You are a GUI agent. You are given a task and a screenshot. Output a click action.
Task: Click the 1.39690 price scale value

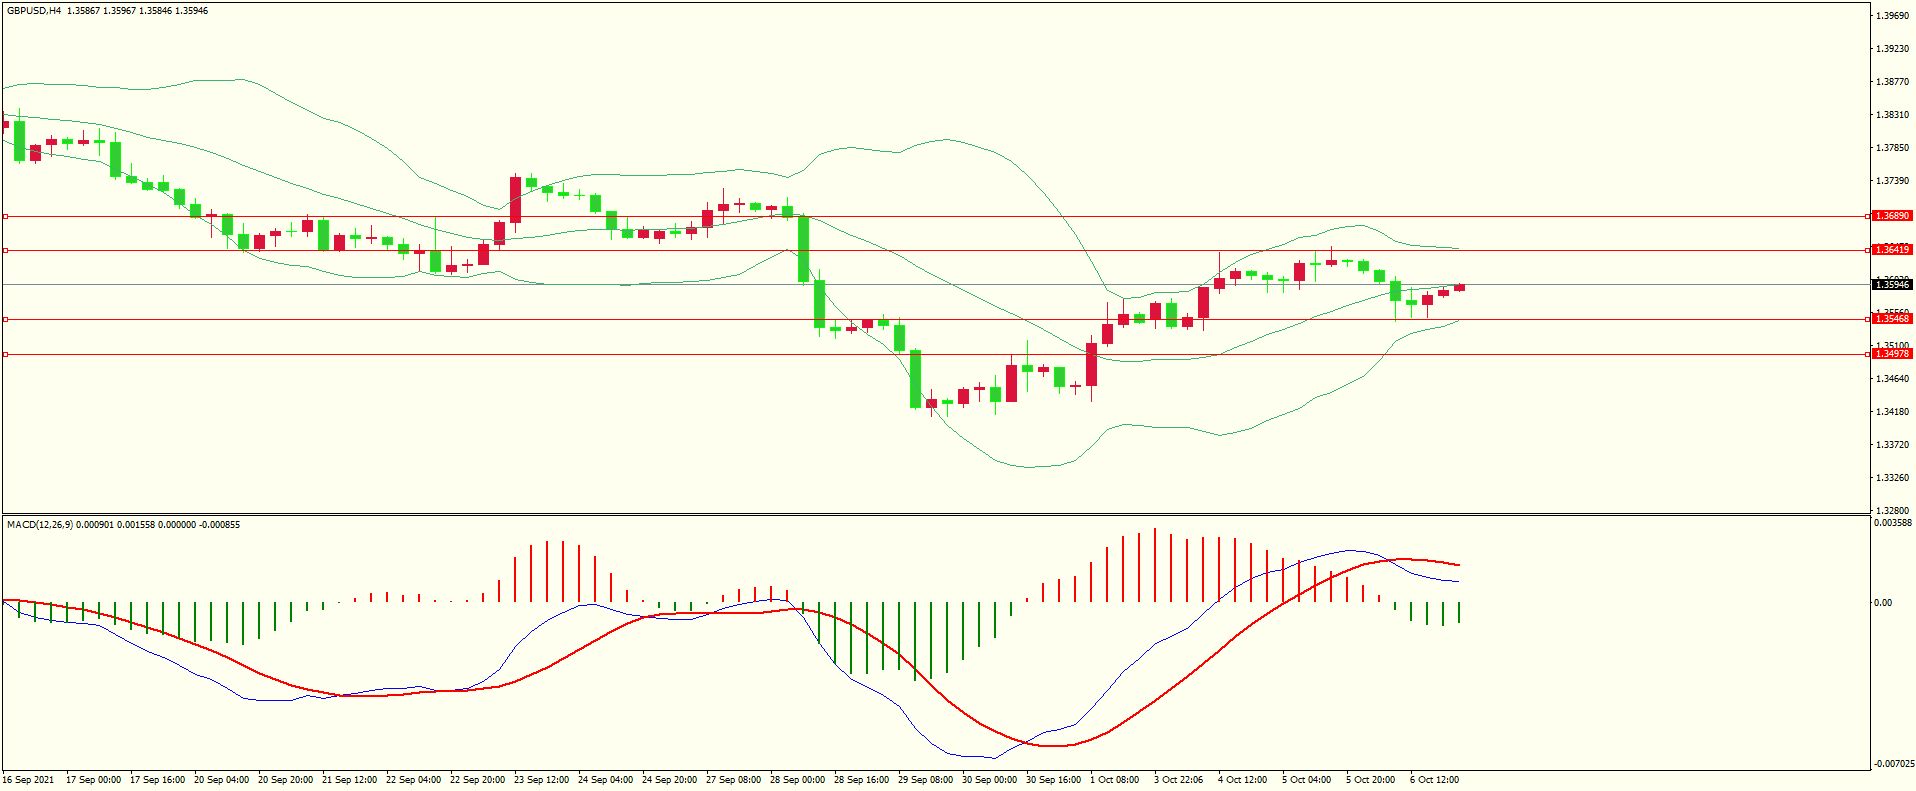pyautogui.click(x=1891, y=16)
